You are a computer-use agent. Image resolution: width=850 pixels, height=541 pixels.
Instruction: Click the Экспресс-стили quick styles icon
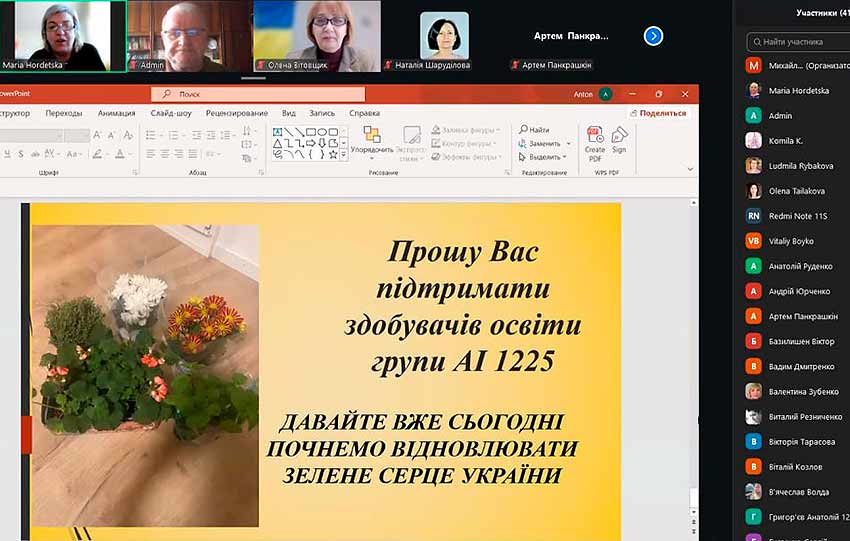click(412, 141)
